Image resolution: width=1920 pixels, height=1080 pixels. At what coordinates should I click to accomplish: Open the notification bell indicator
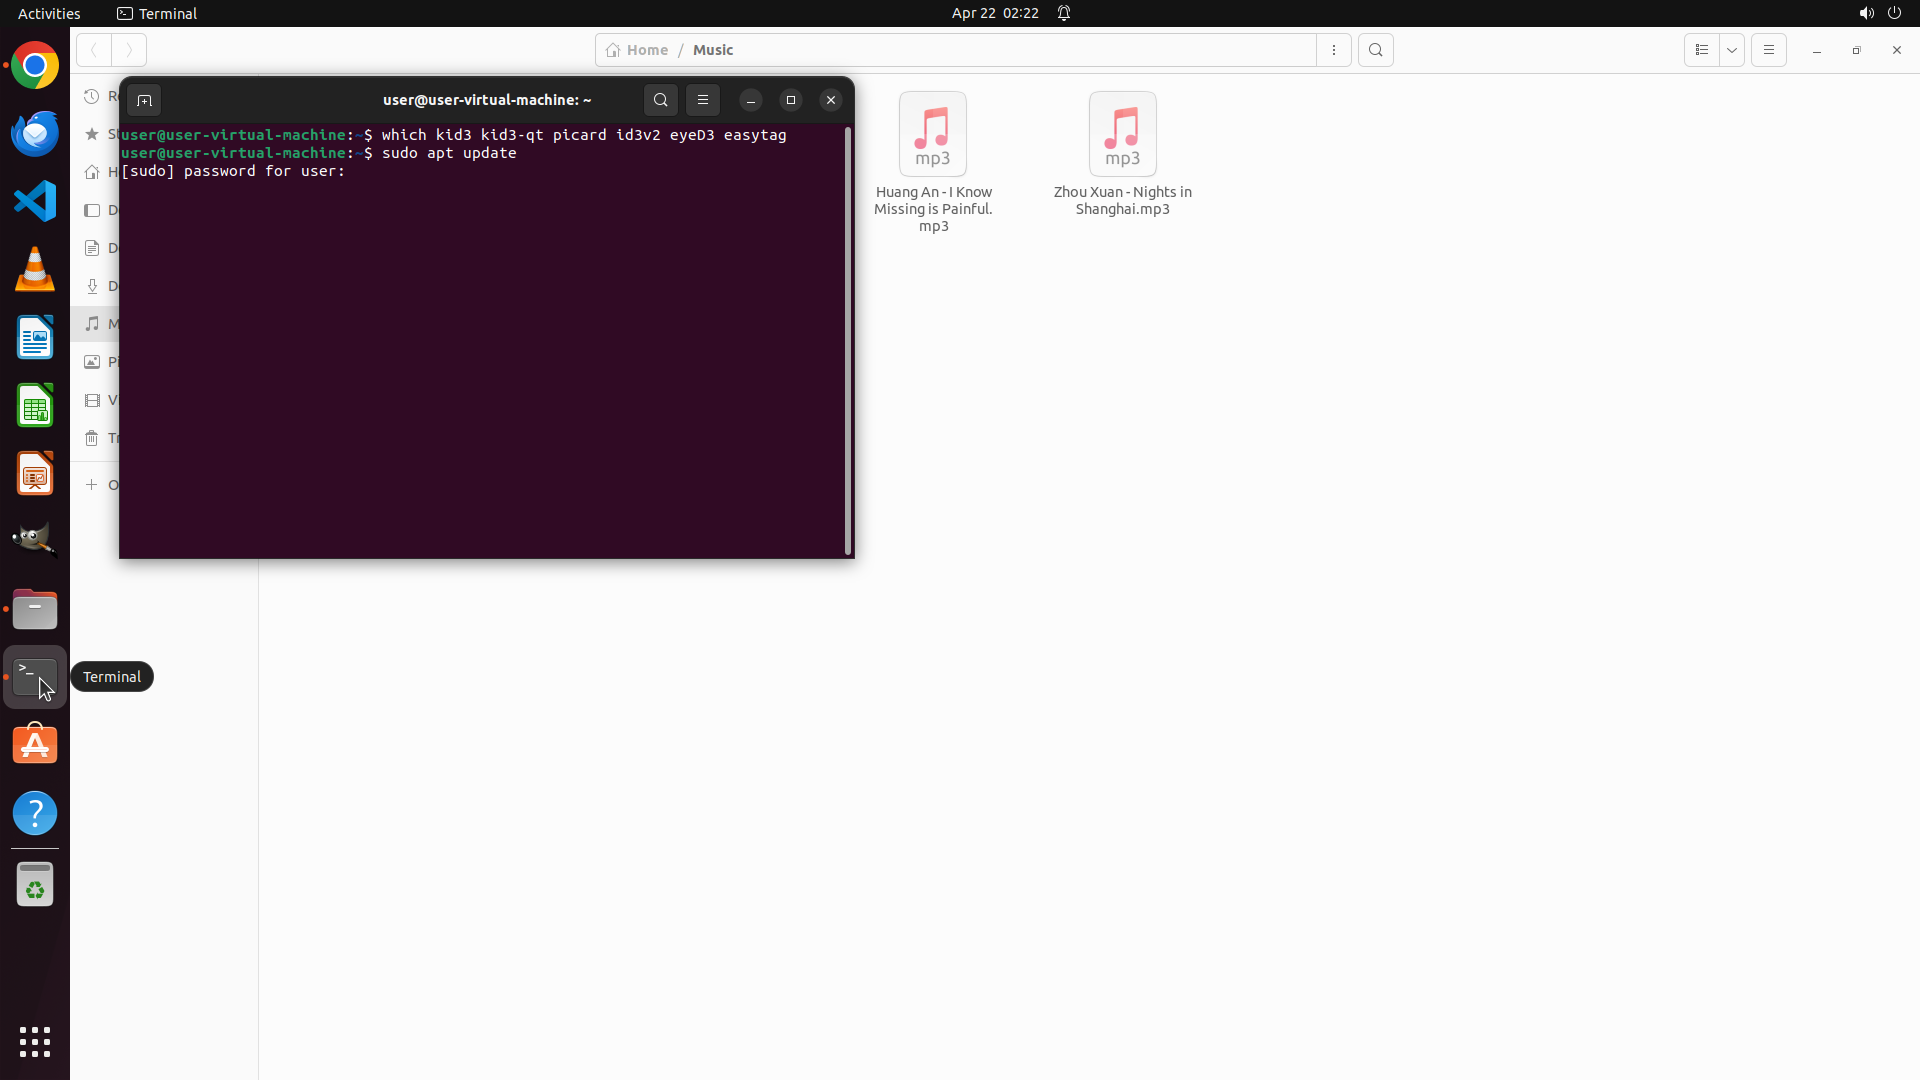coord(1064,13)
